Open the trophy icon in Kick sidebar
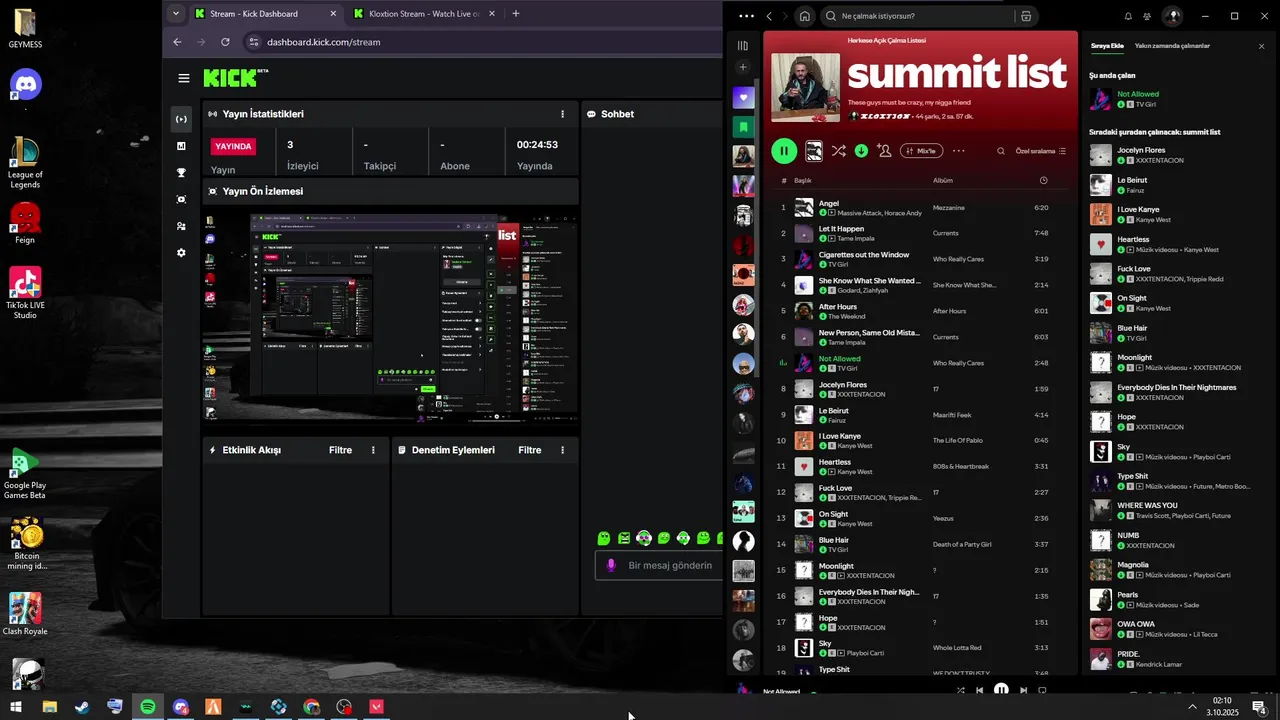The image size is (1280, 720). point(181,173)
